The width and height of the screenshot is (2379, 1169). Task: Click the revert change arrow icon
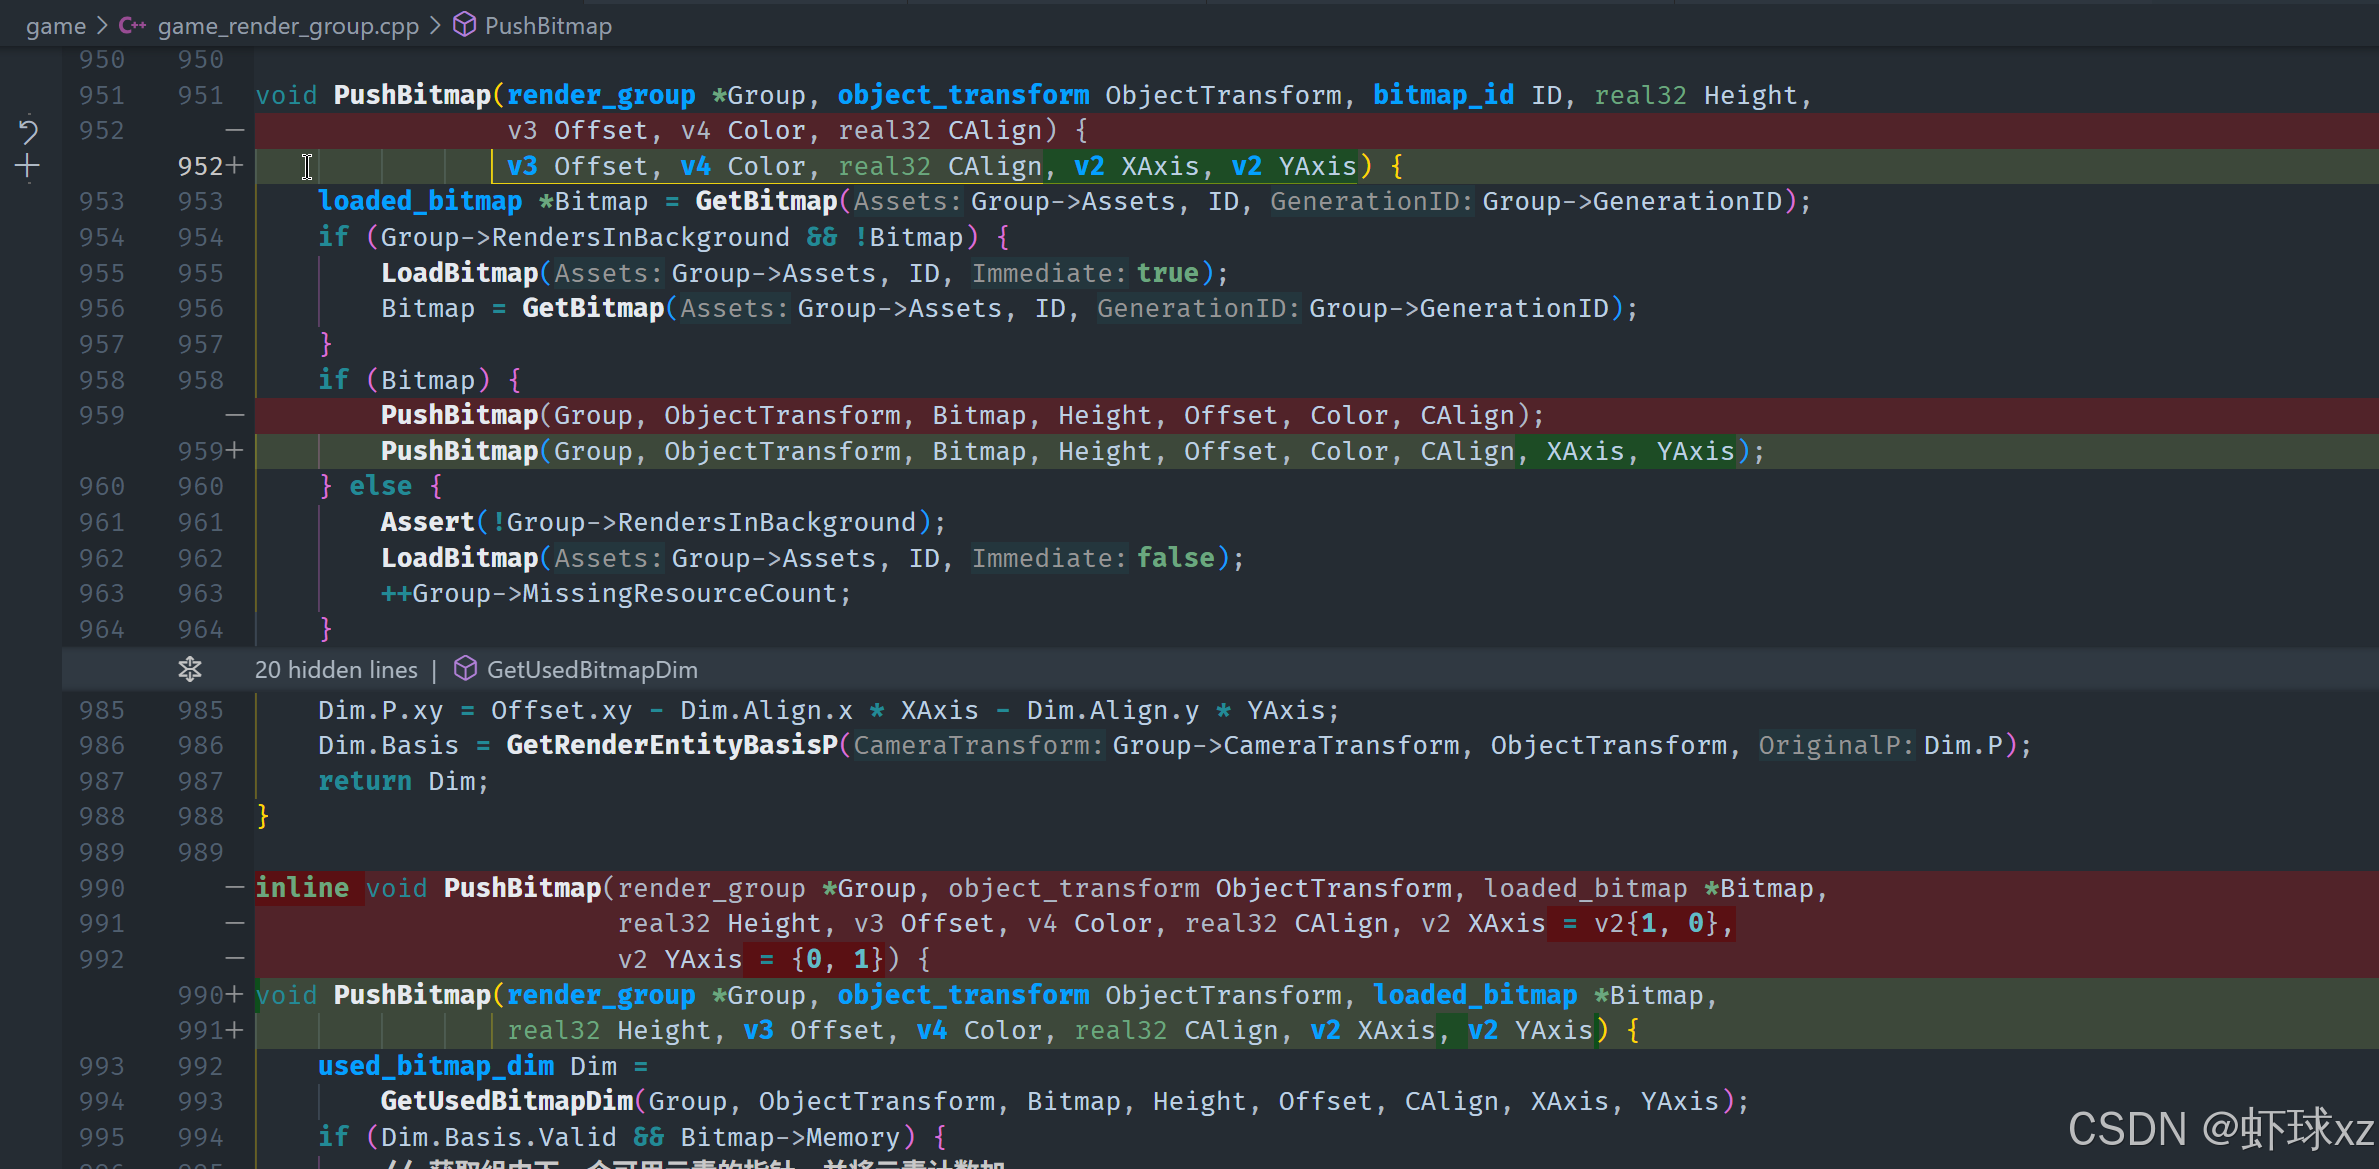(x=28, y=131)
